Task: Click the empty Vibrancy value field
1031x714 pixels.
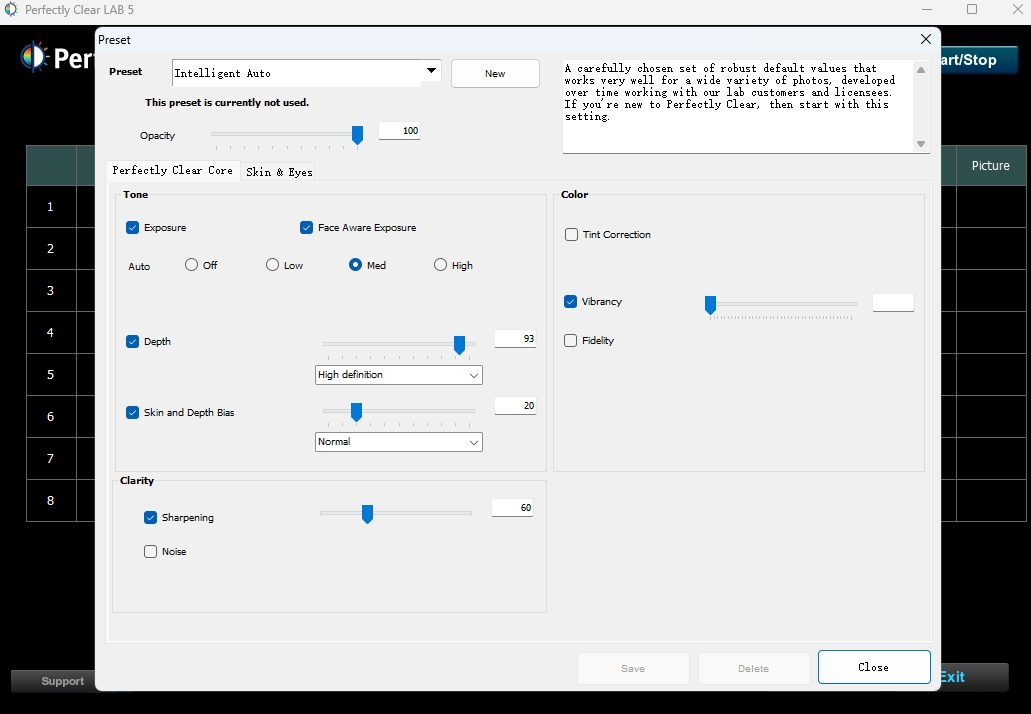Action: pos(893,302)
